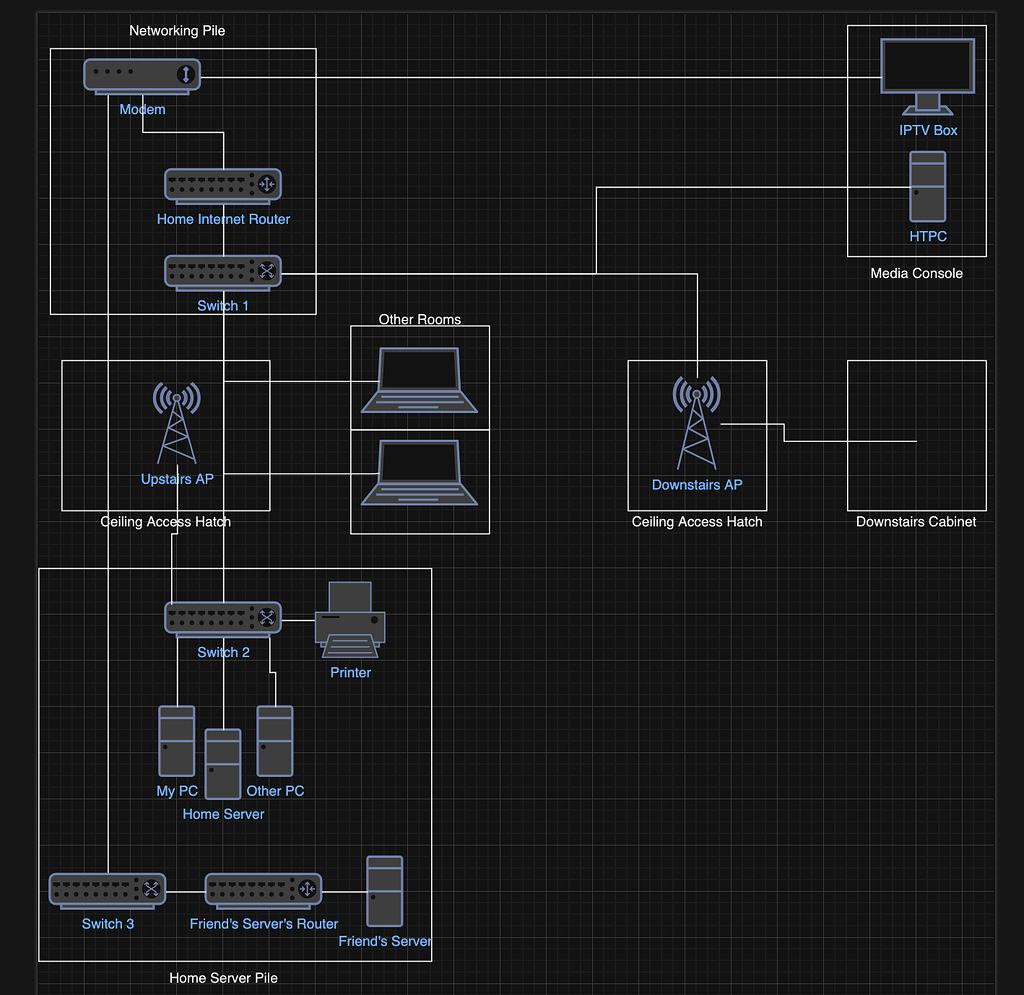Click the My PC tower icon

tap(177, 741)
